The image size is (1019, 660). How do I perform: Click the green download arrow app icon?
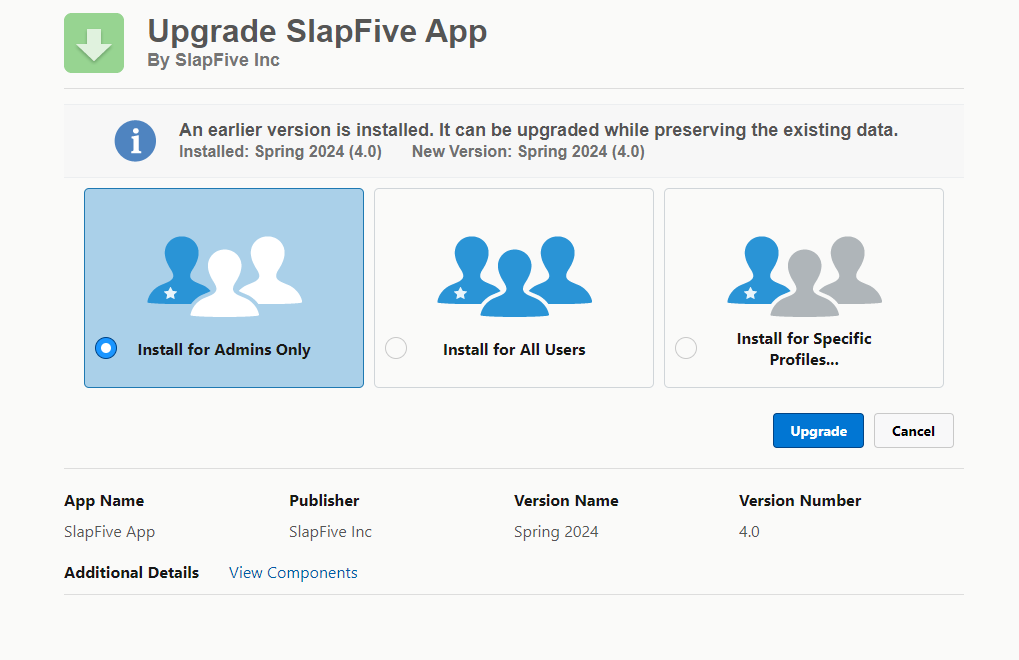[x=94, y=43]
